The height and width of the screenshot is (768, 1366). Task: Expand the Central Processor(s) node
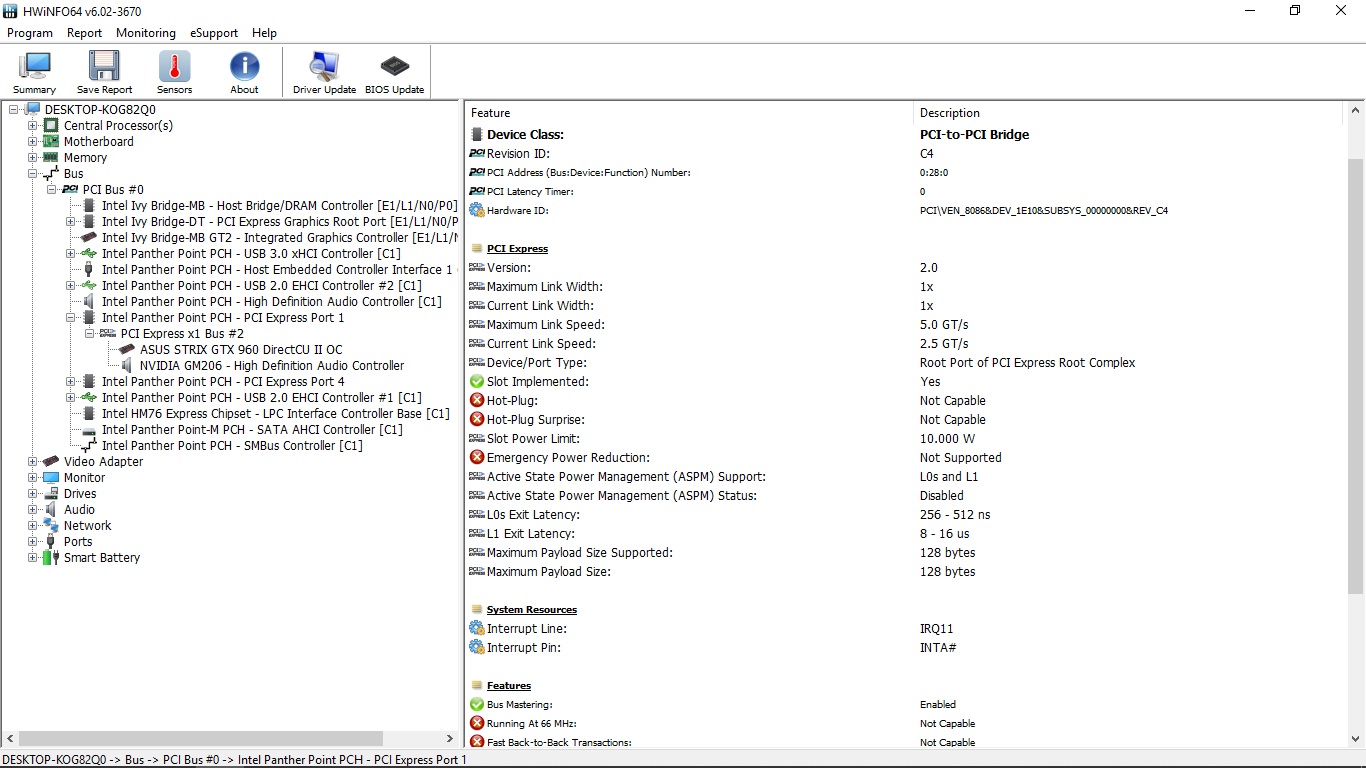tap(33, 126)
